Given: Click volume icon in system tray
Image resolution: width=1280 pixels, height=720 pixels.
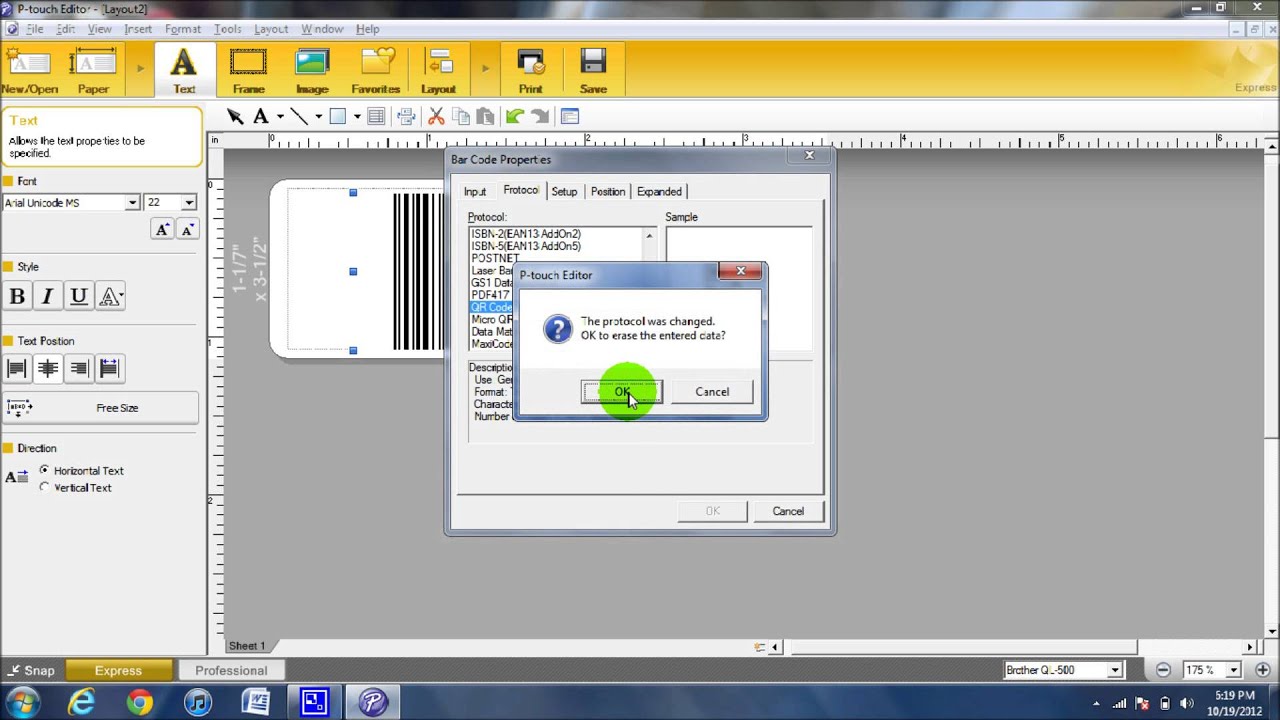Looking at the screenshot, I should (1187, 703).
